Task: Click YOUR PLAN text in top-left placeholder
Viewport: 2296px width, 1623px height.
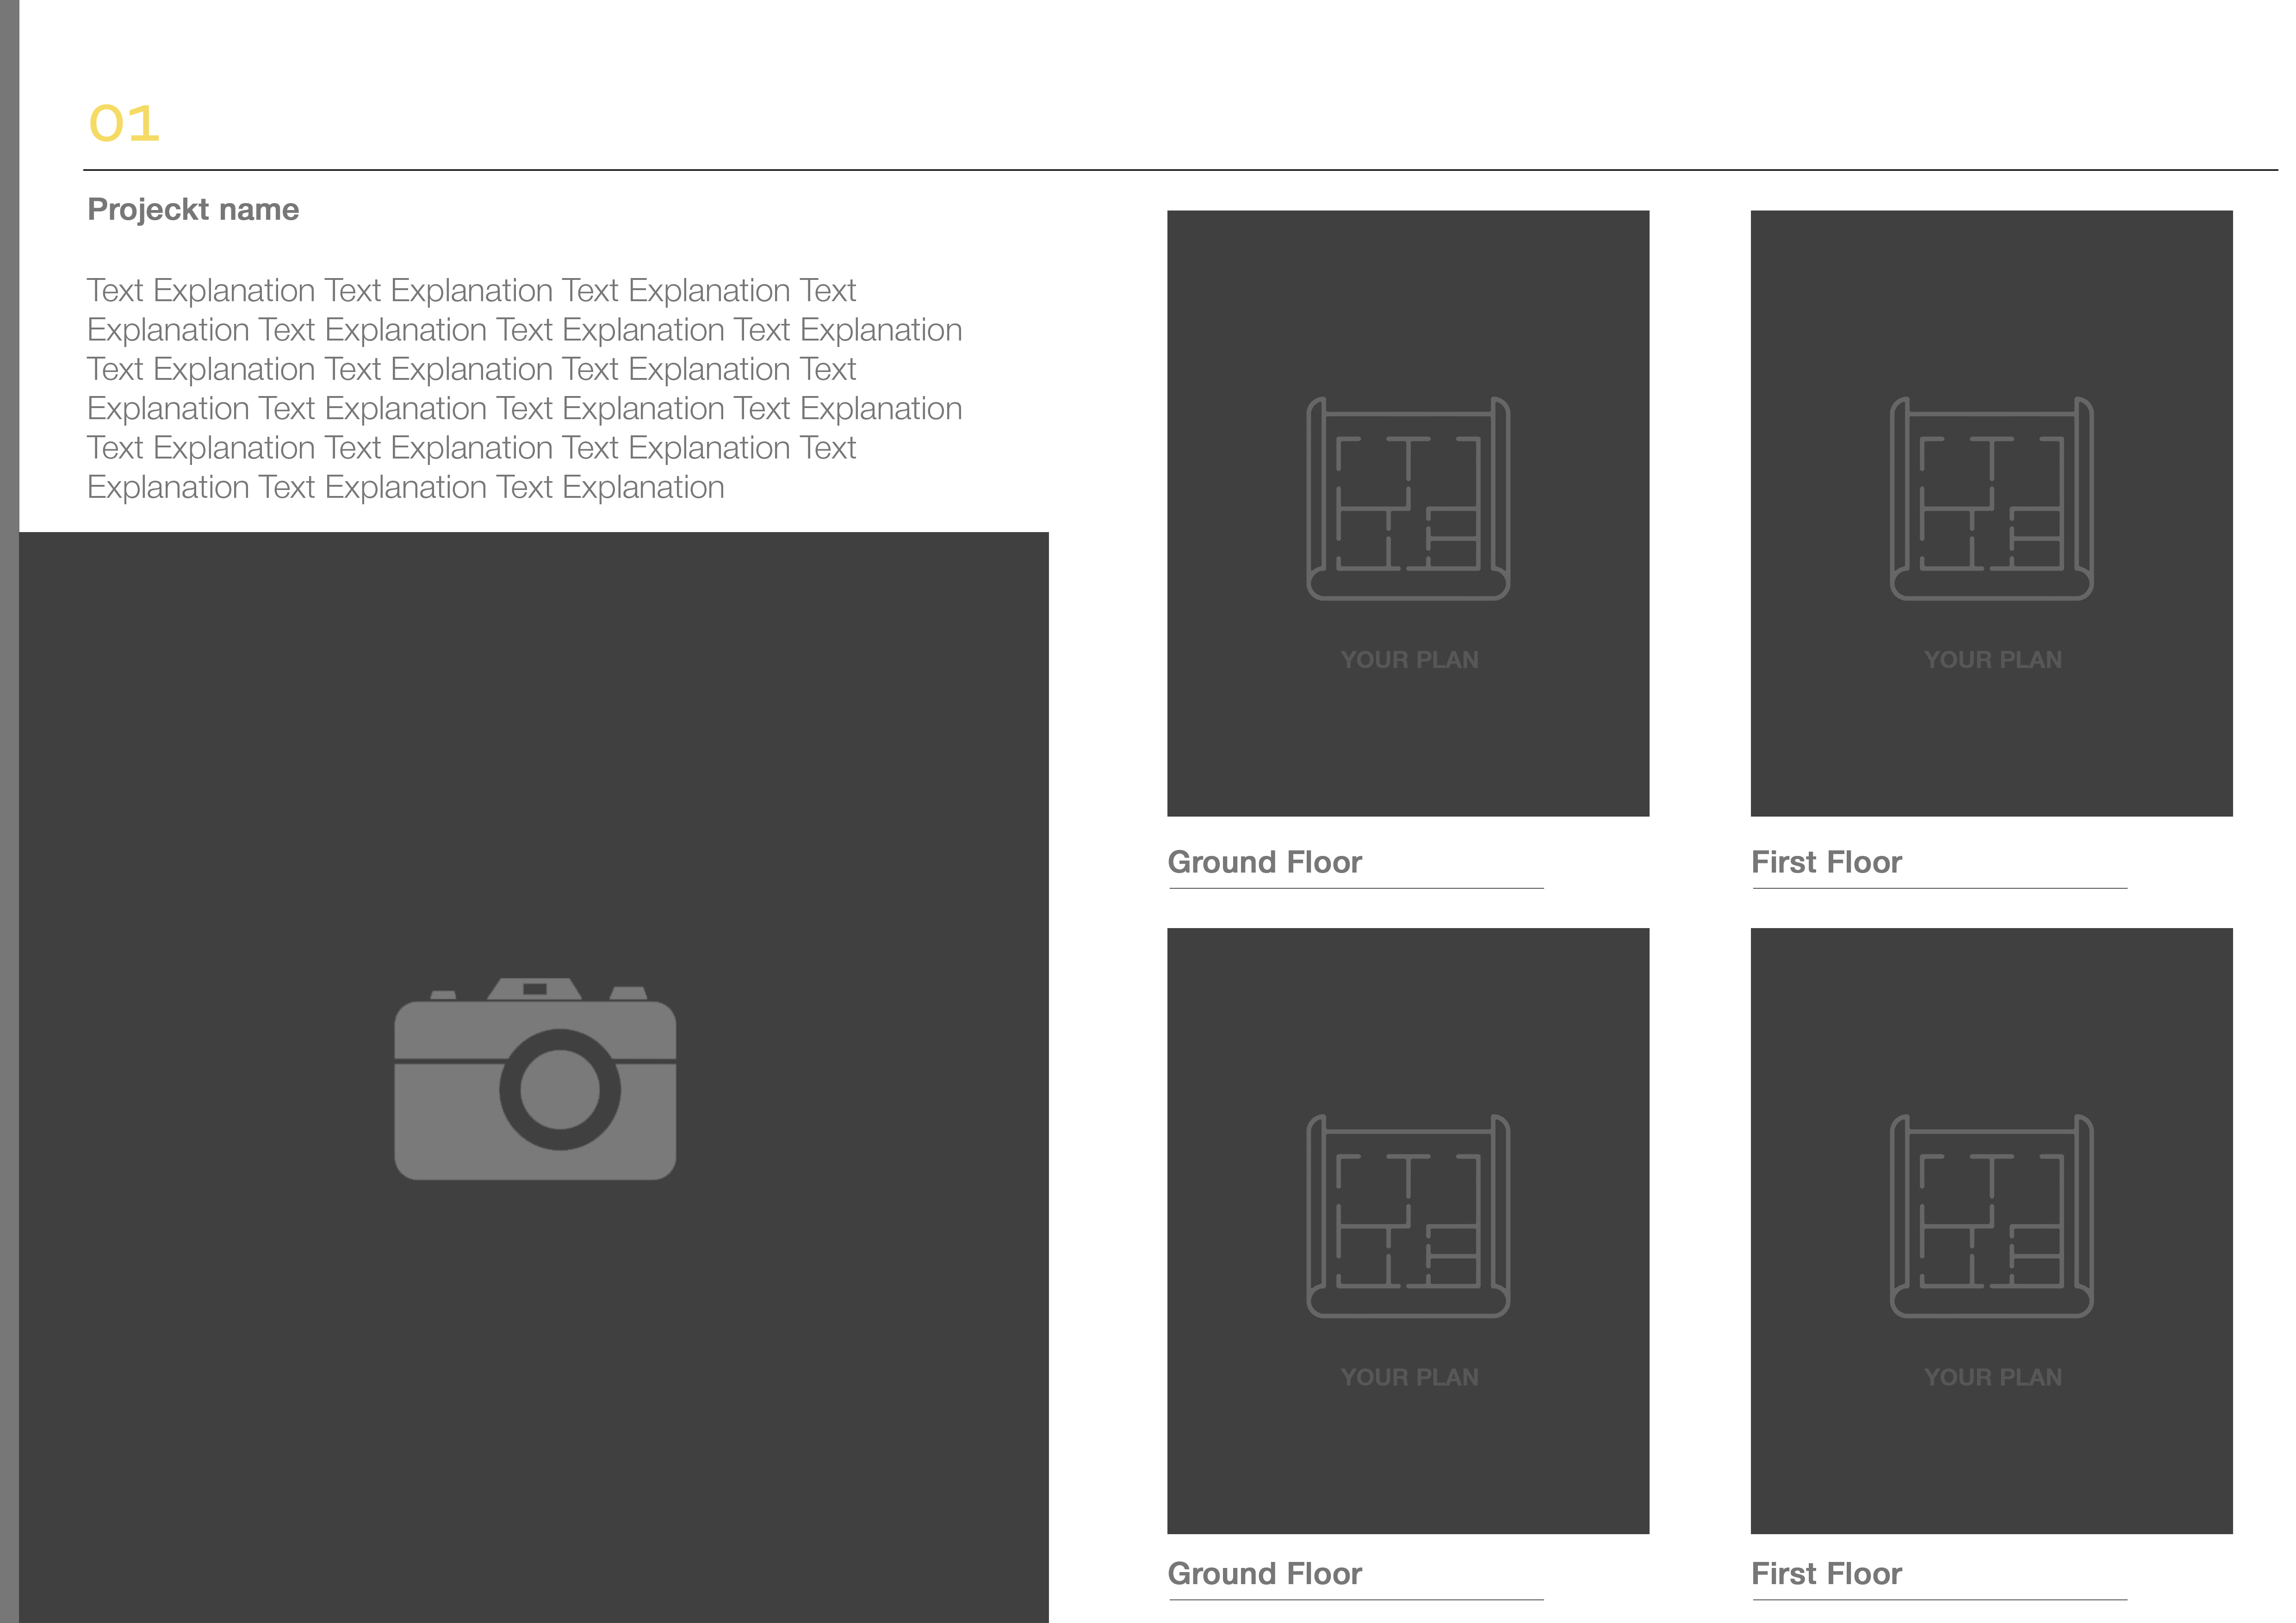Action: [x=1409, y=660]
